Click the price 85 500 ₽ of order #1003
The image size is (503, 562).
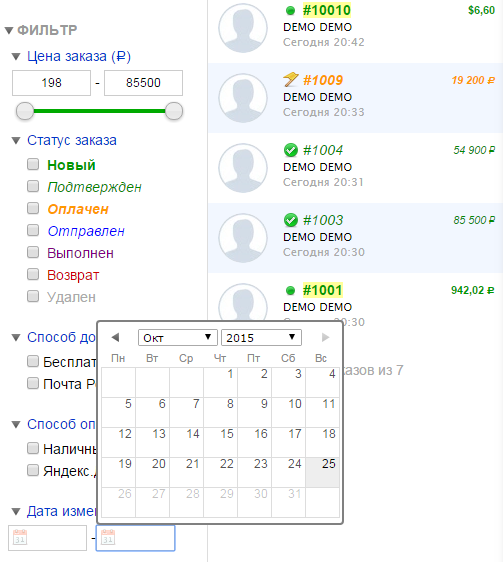point(474,220)
